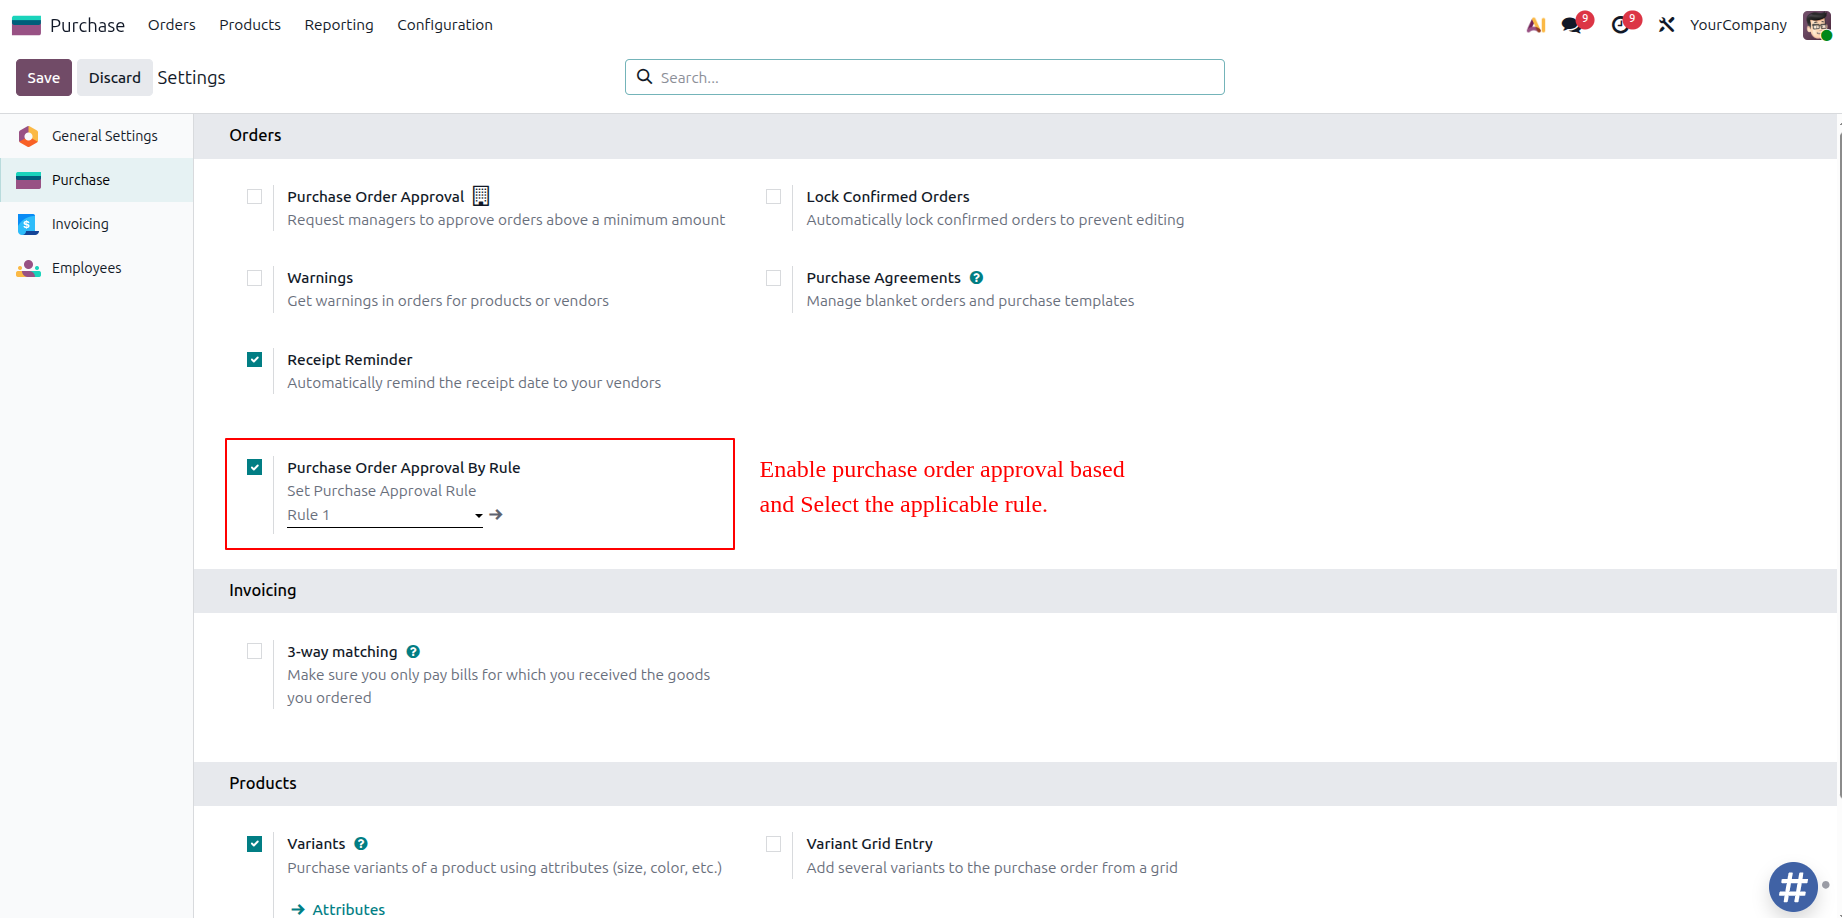Click the General Settings hexagon icon
Screen dimensions: 1842x918
coord(28,135)
